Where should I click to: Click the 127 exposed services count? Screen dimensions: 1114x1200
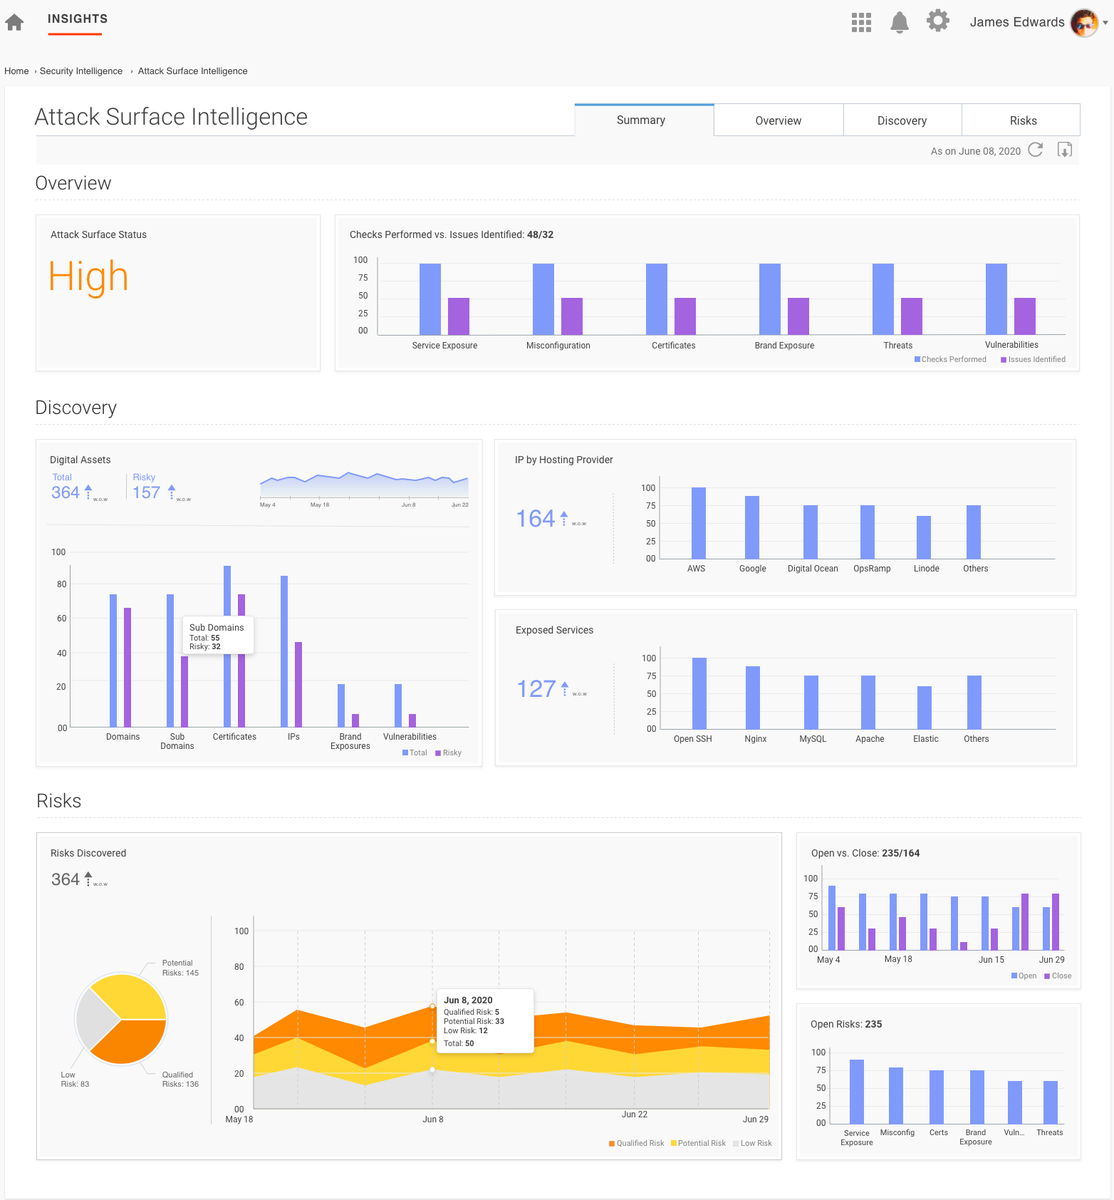coord(535,689)
